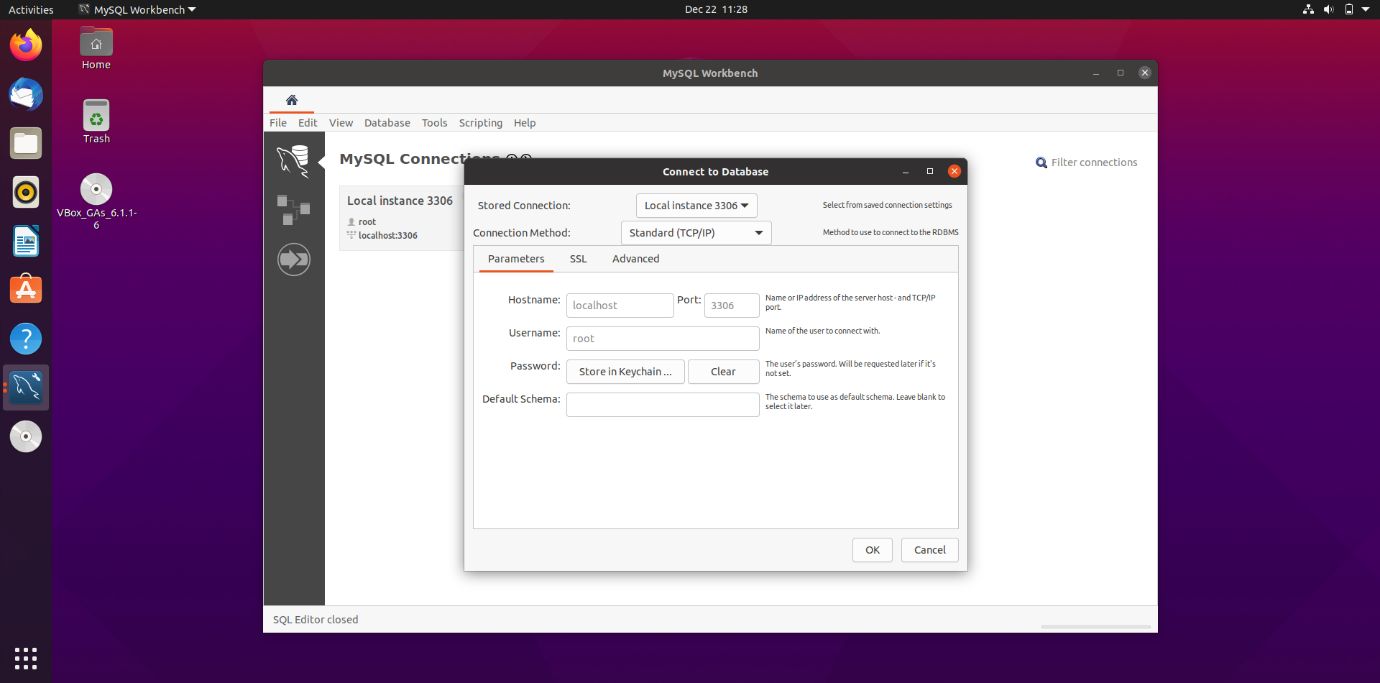Open the Database menu

387,123
